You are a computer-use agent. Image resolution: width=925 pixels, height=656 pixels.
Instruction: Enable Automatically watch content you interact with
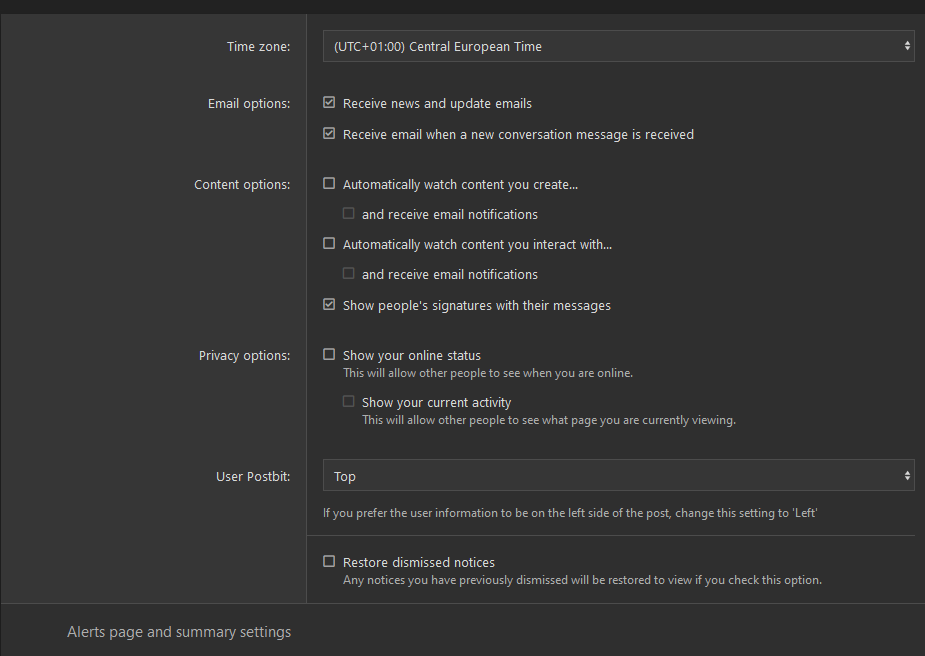[x=329, y=244]
